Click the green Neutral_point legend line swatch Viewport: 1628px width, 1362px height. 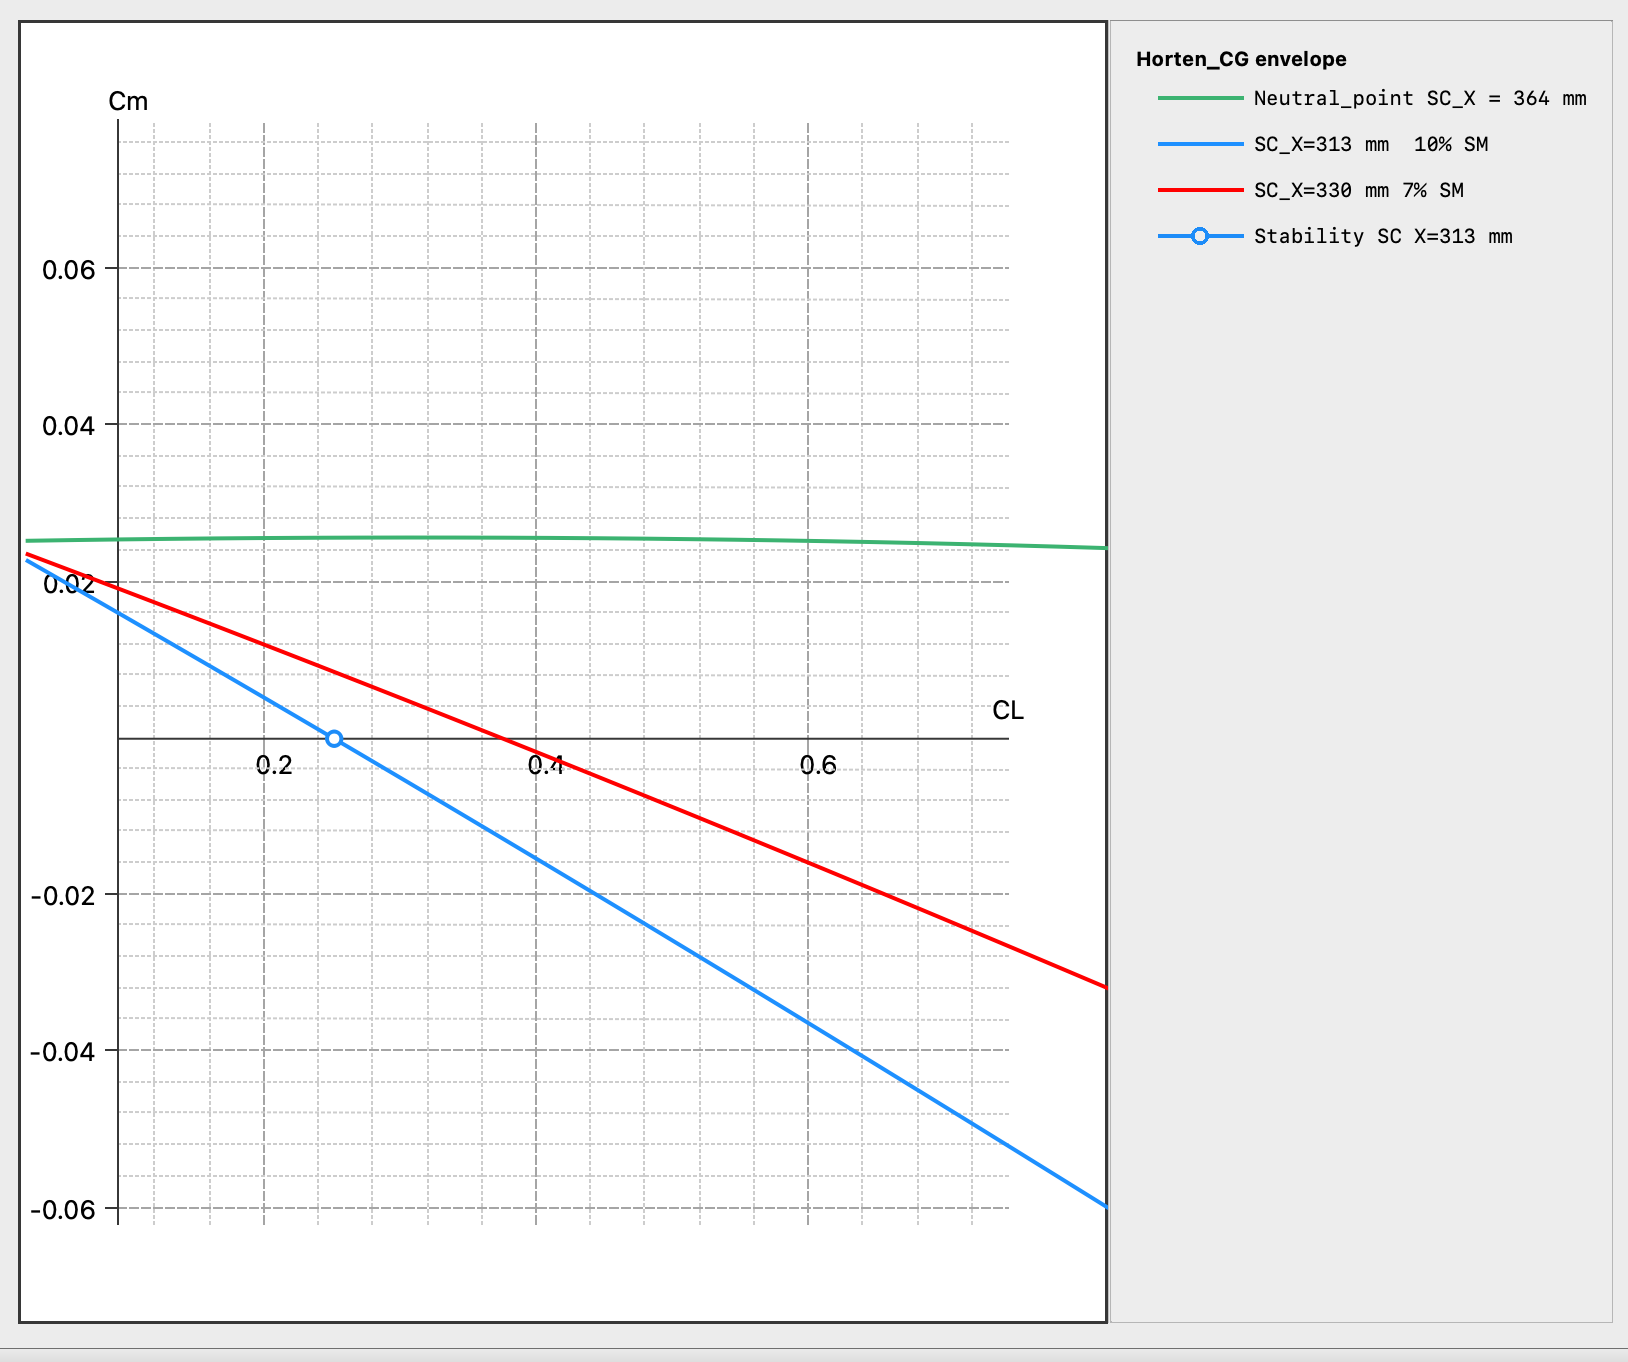(x=1200, y=98)
